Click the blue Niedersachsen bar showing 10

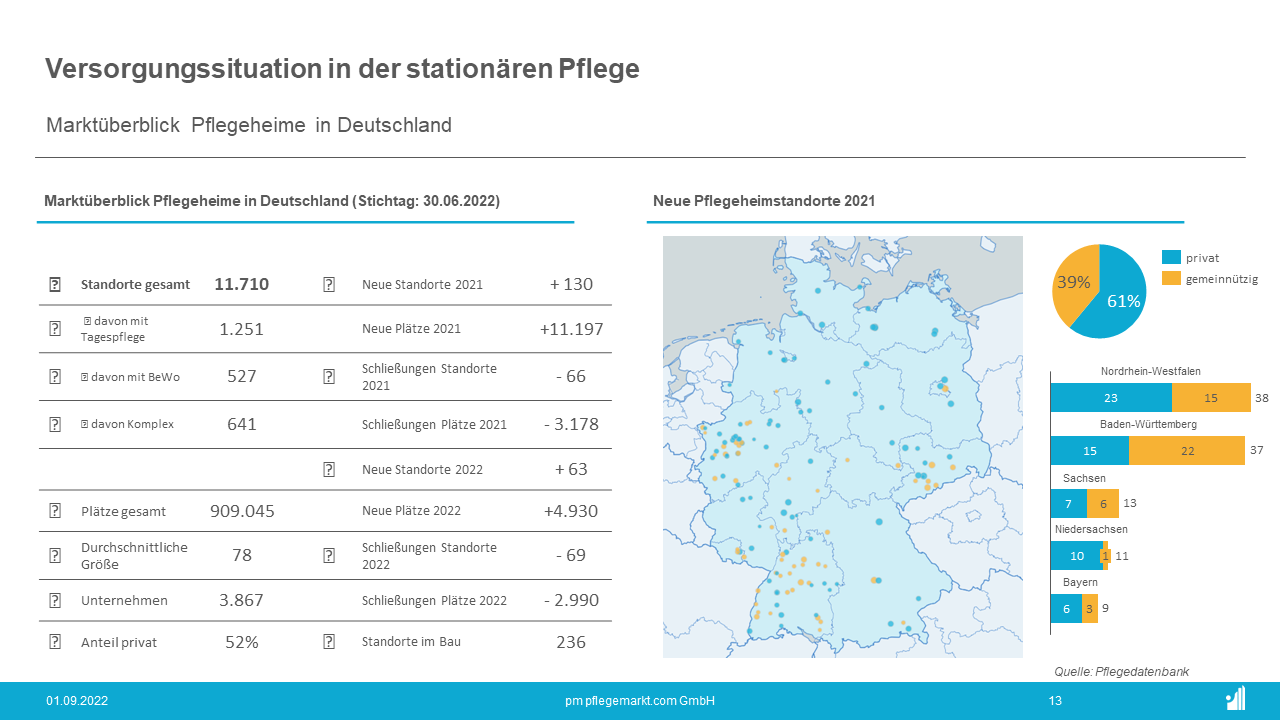(1075, 556)
